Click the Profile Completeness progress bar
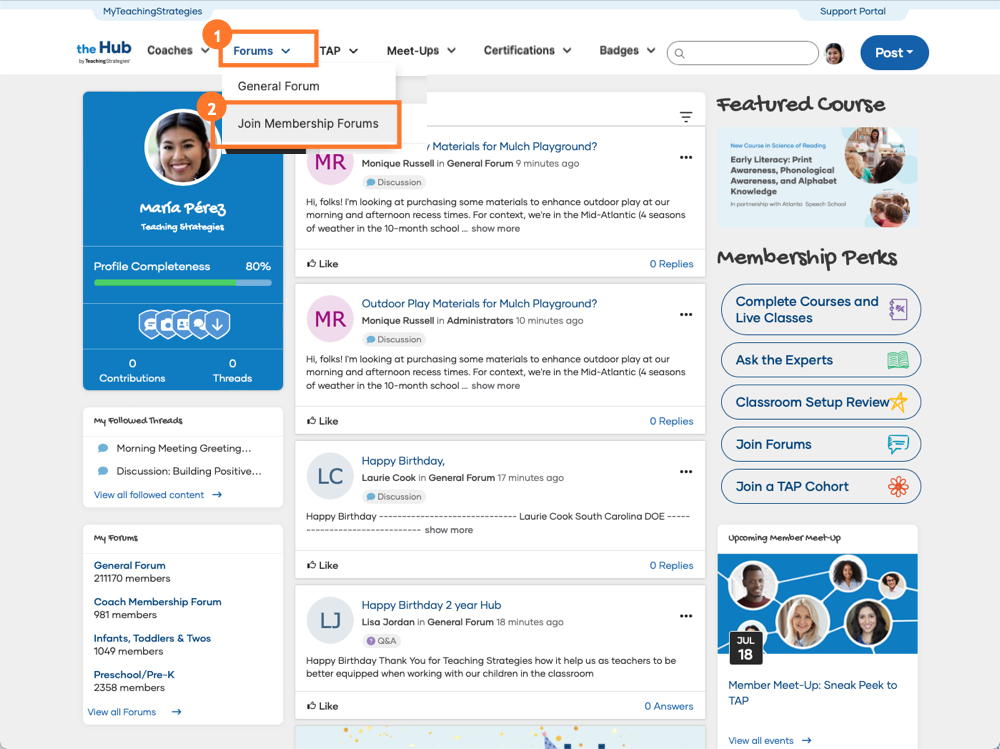Viewport: 1000px width, 749px height. click(x=183, y=283)
